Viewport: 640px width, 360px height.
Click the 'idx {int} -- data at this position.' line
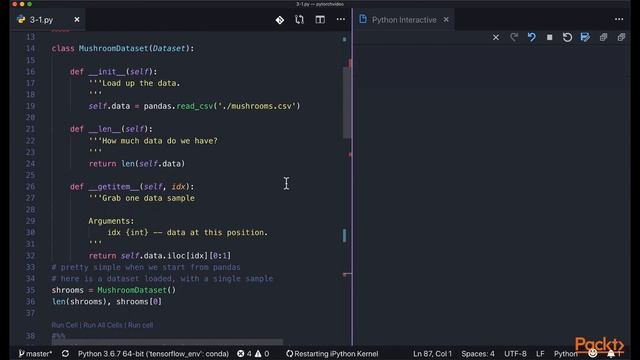[x=187, y=232]
